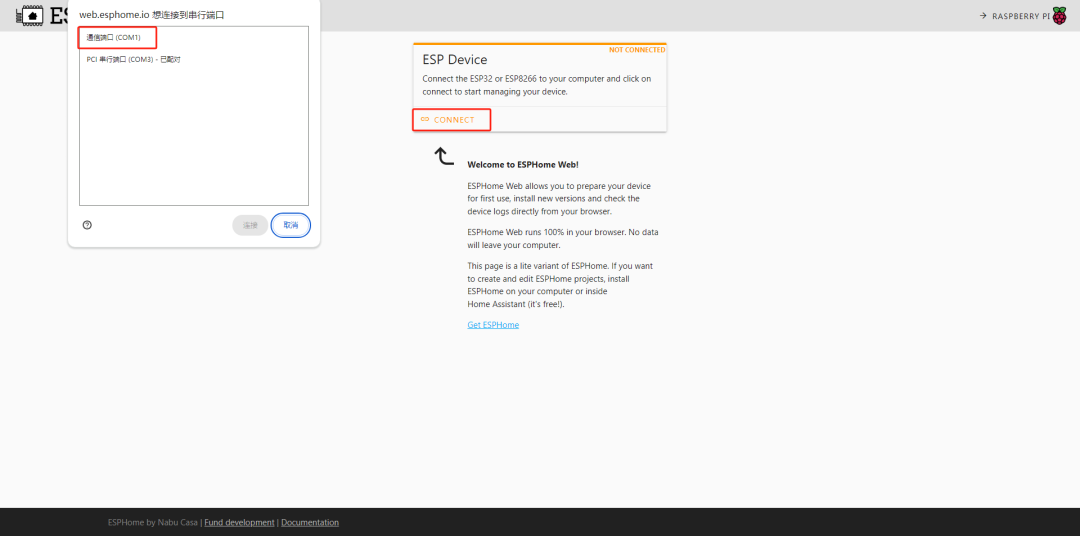Screen dimensions: 1080x536
Task: Click the greyed-out connect button in the port dialog
Action: tap(250, 225)
